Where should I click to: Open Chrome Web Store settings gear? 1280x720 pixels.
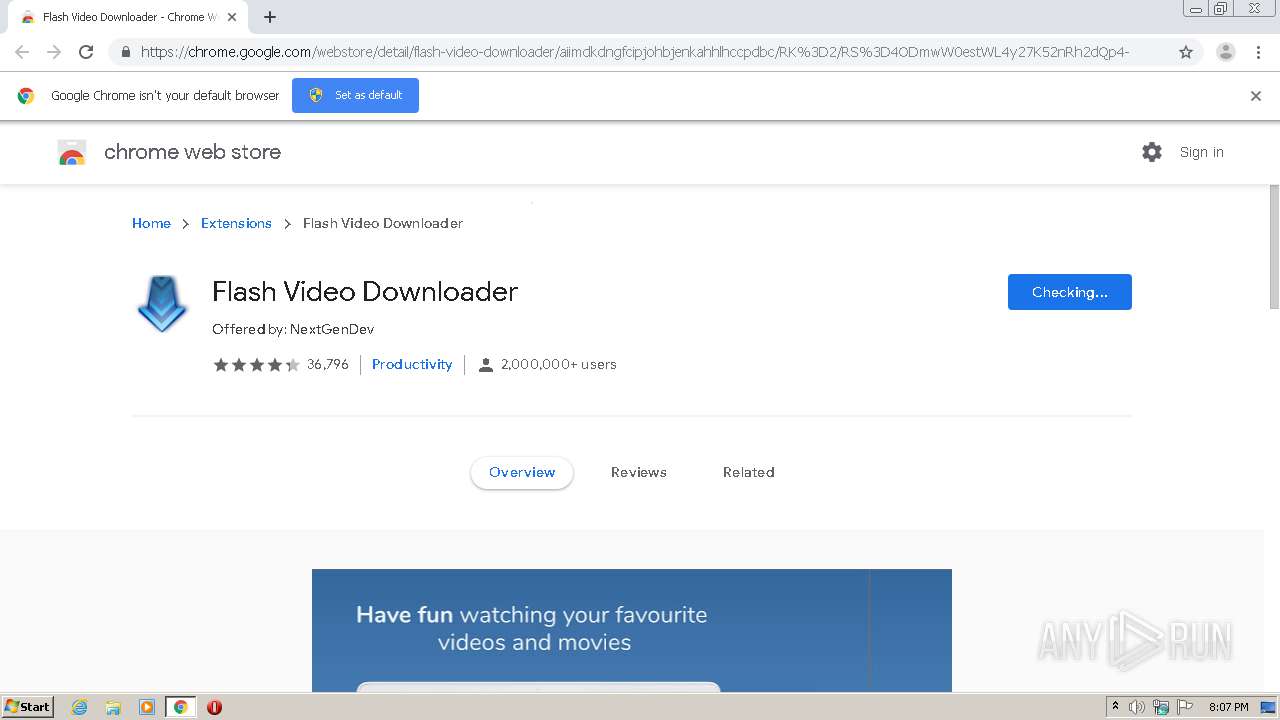click(x=1152, y=152)
